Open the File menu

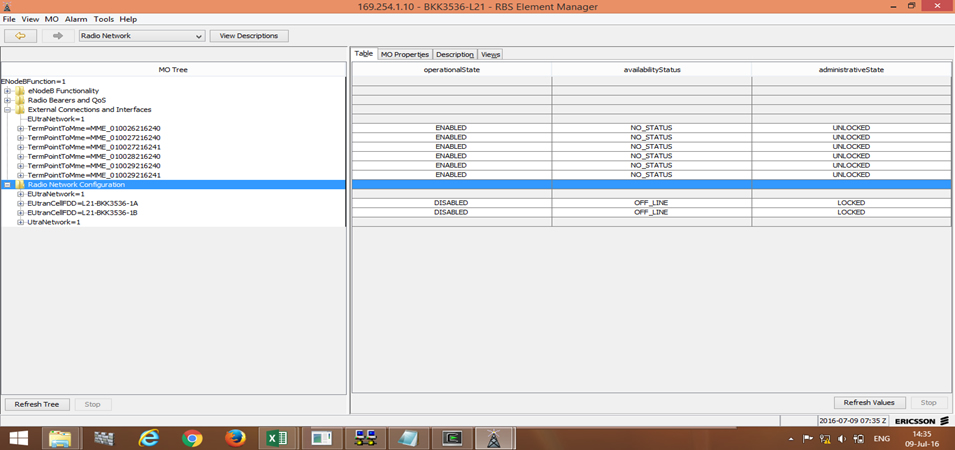pyautogui.click(x=9, y=19)
